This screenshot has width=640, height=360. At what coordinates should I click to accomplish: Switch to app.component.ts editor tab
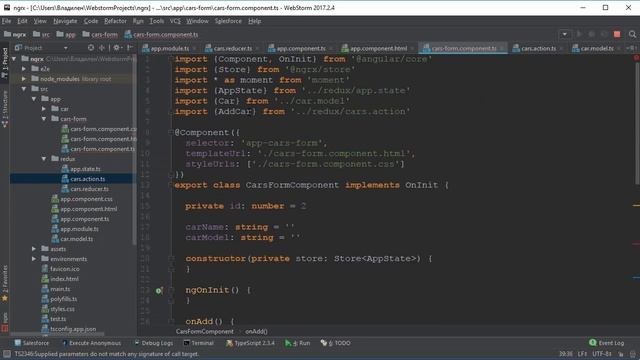(301, 48)
